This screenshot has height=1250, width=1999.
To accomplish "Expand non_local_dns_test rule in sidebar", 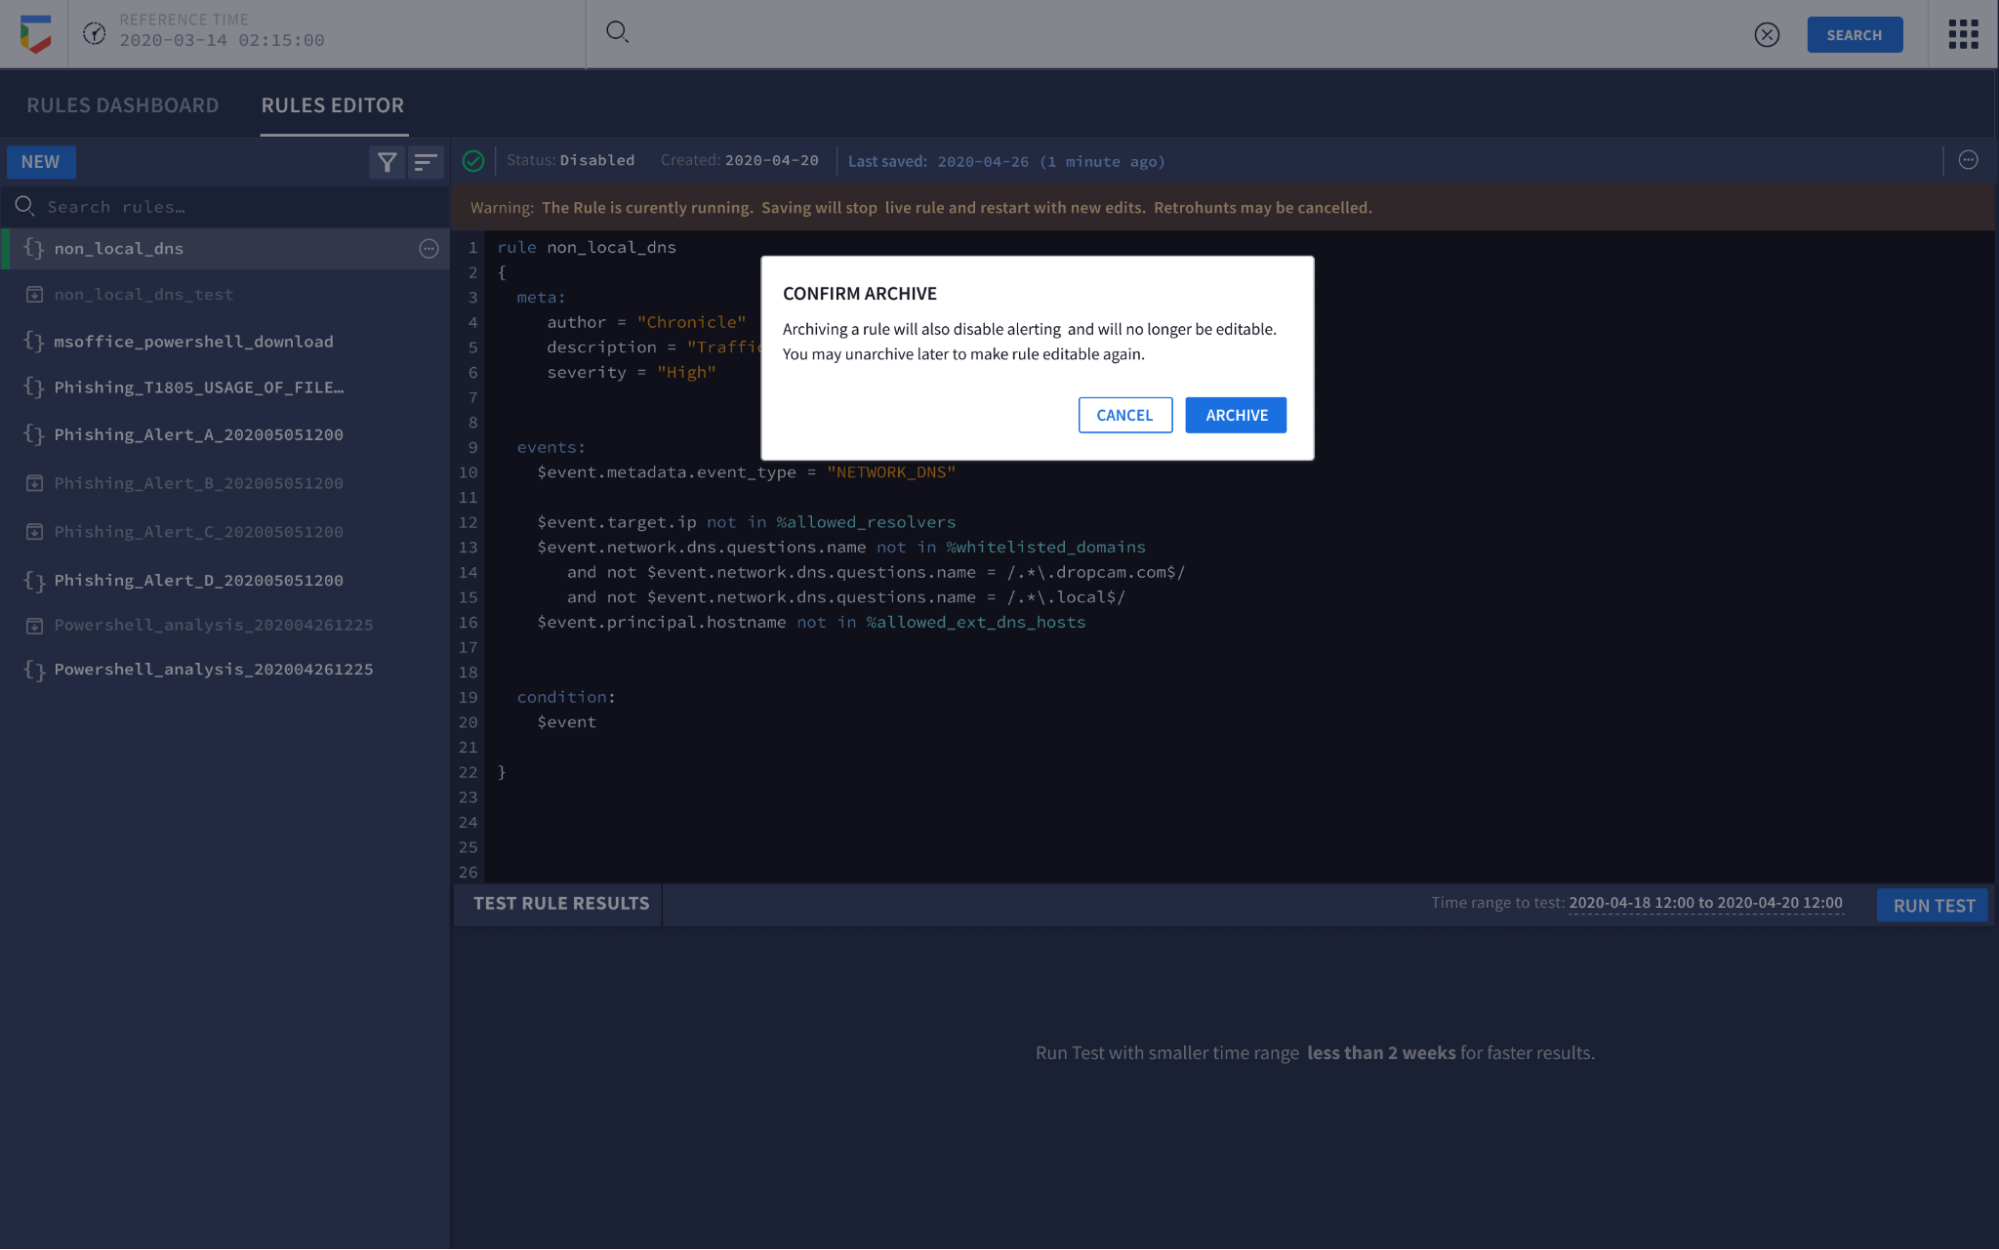I will coord(144,294).
